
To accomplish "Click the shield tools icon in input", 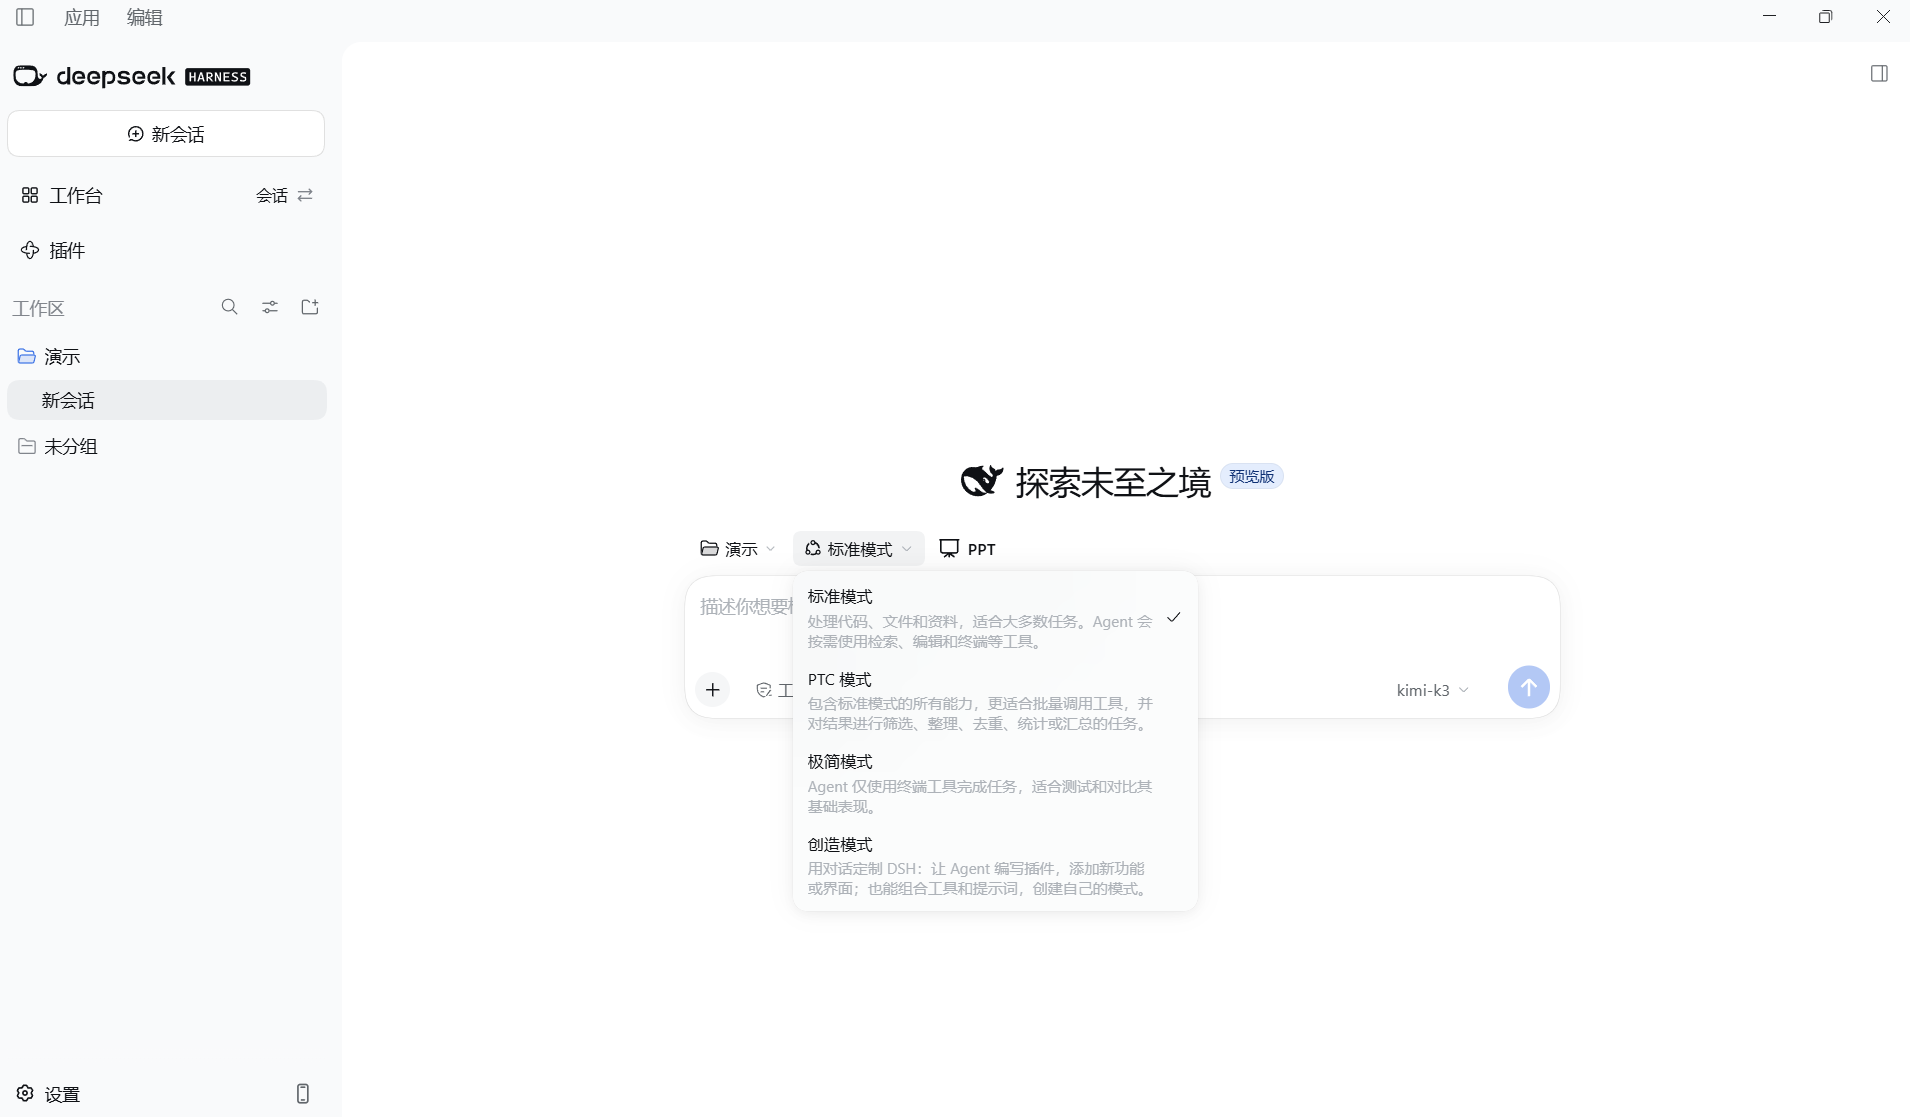I will click(764, 690).
